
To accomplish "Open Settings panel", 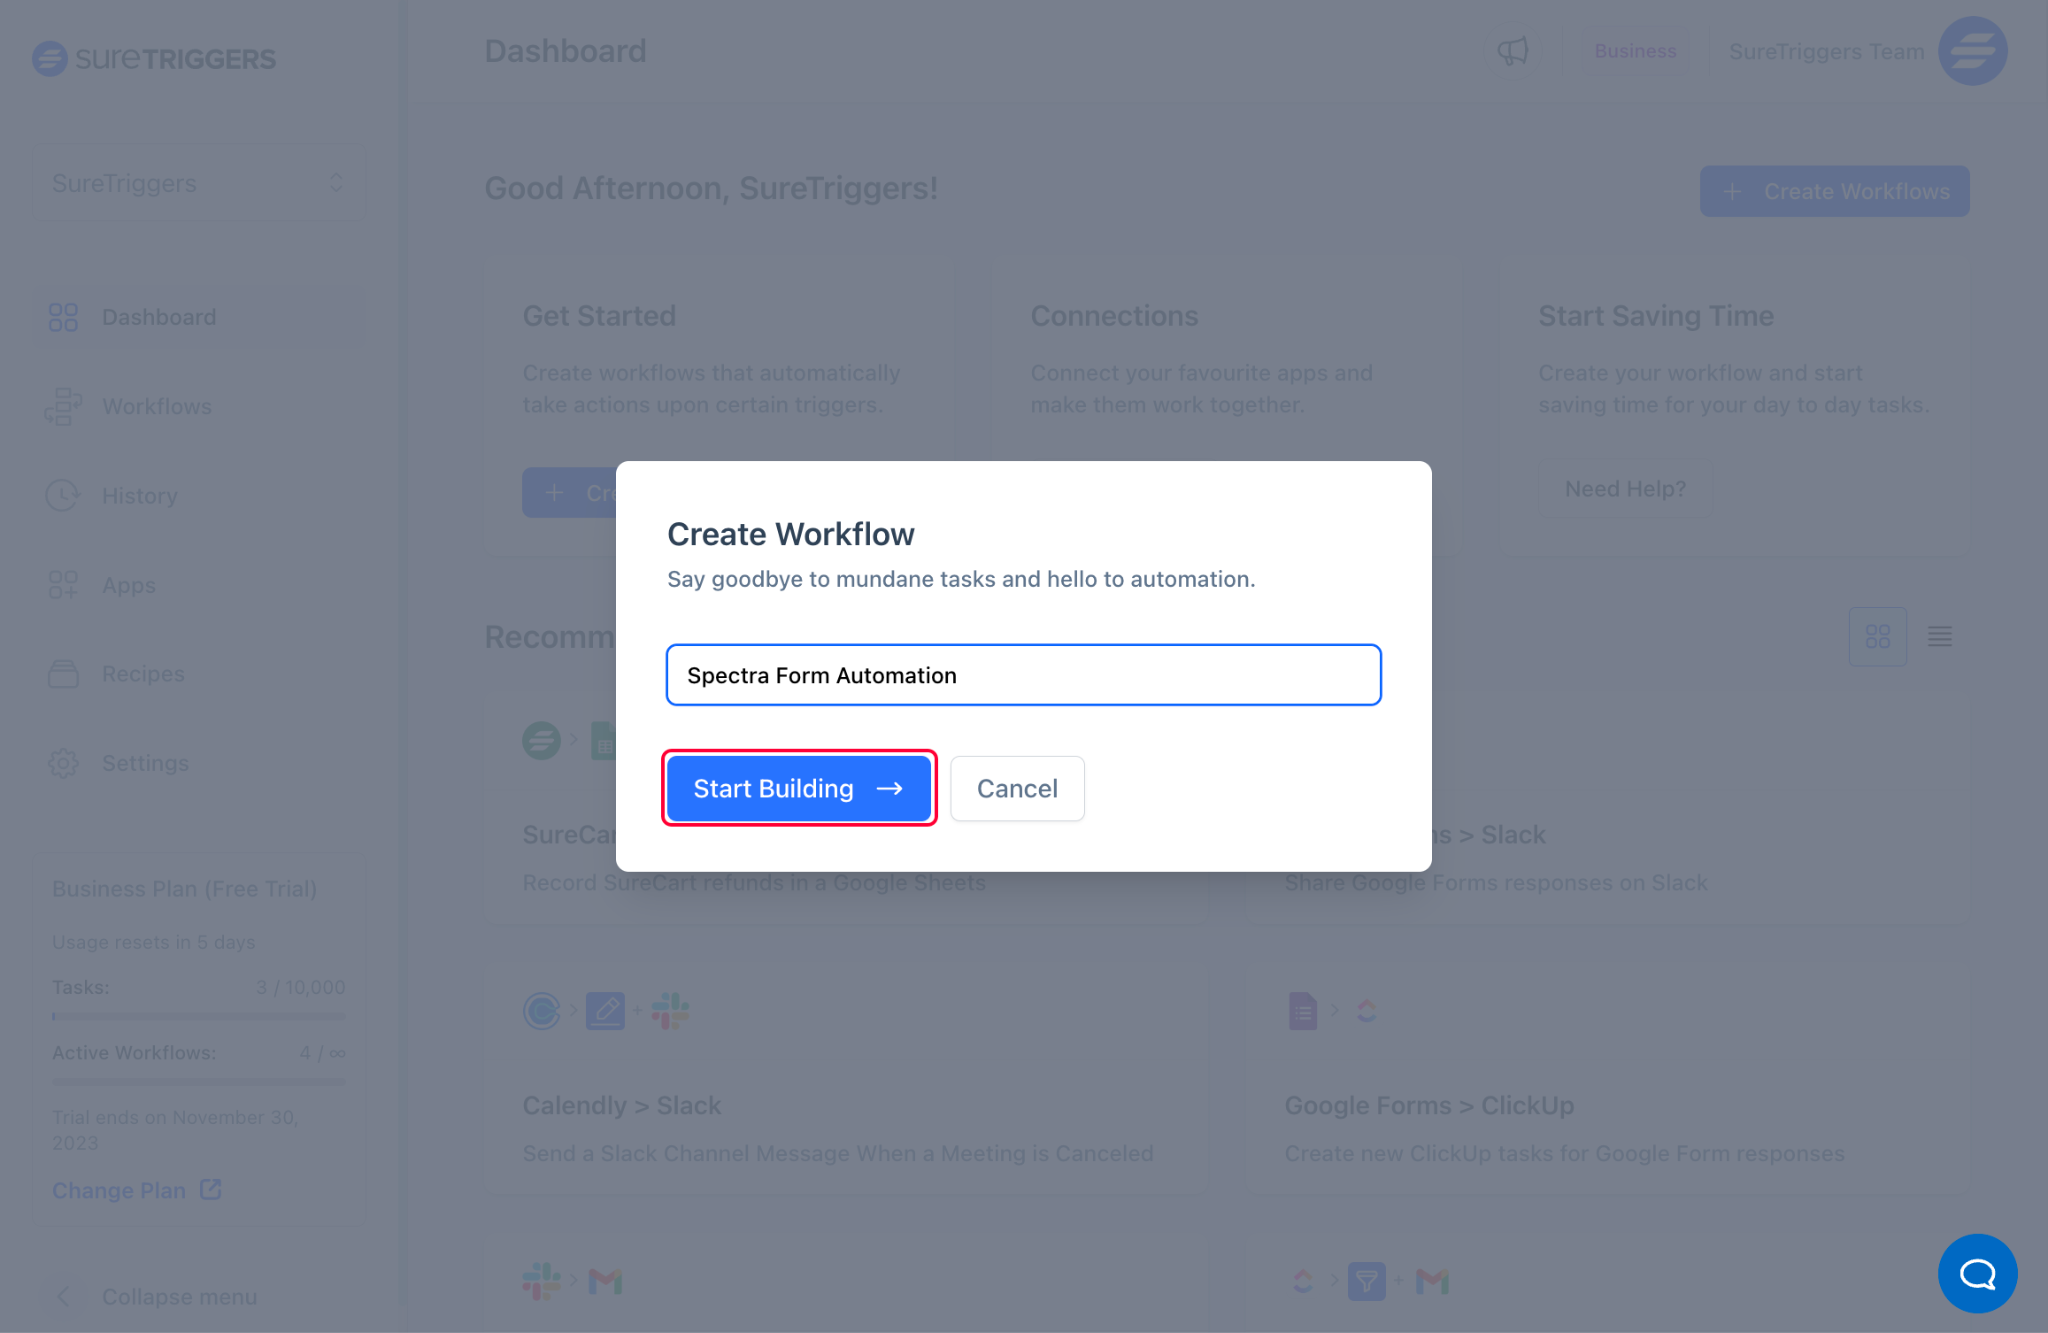I will (x=145, y=763).
